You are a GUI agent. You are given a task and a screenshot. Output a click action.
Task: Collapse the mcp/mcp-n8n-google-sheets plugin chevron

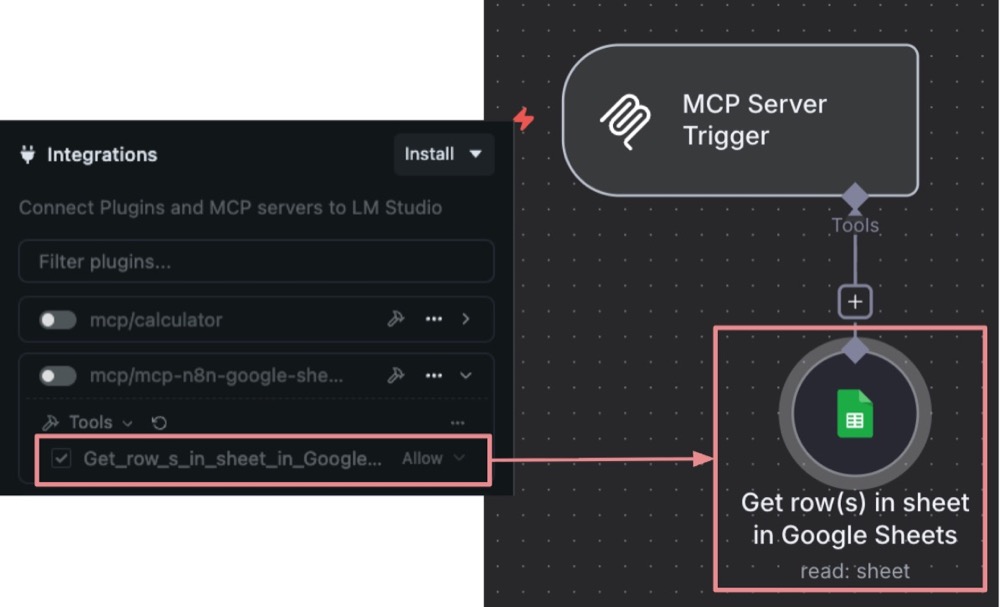click(466, 376)
